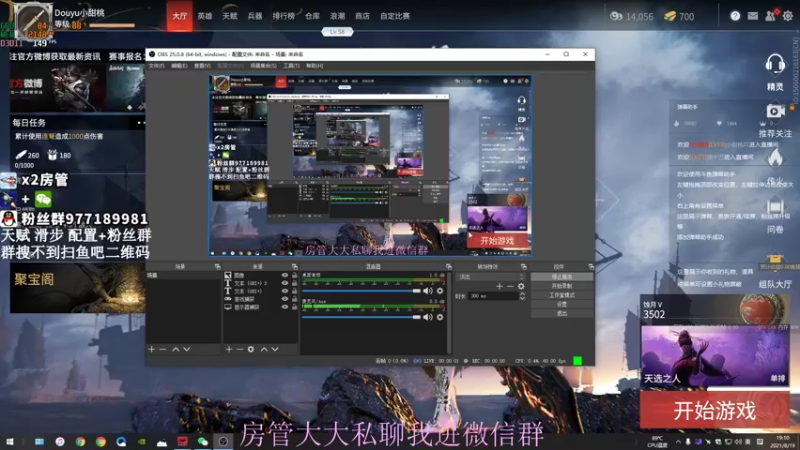Remove selected source with minus icon in Sources panel
800x450 pixels.
pos(240,349)
